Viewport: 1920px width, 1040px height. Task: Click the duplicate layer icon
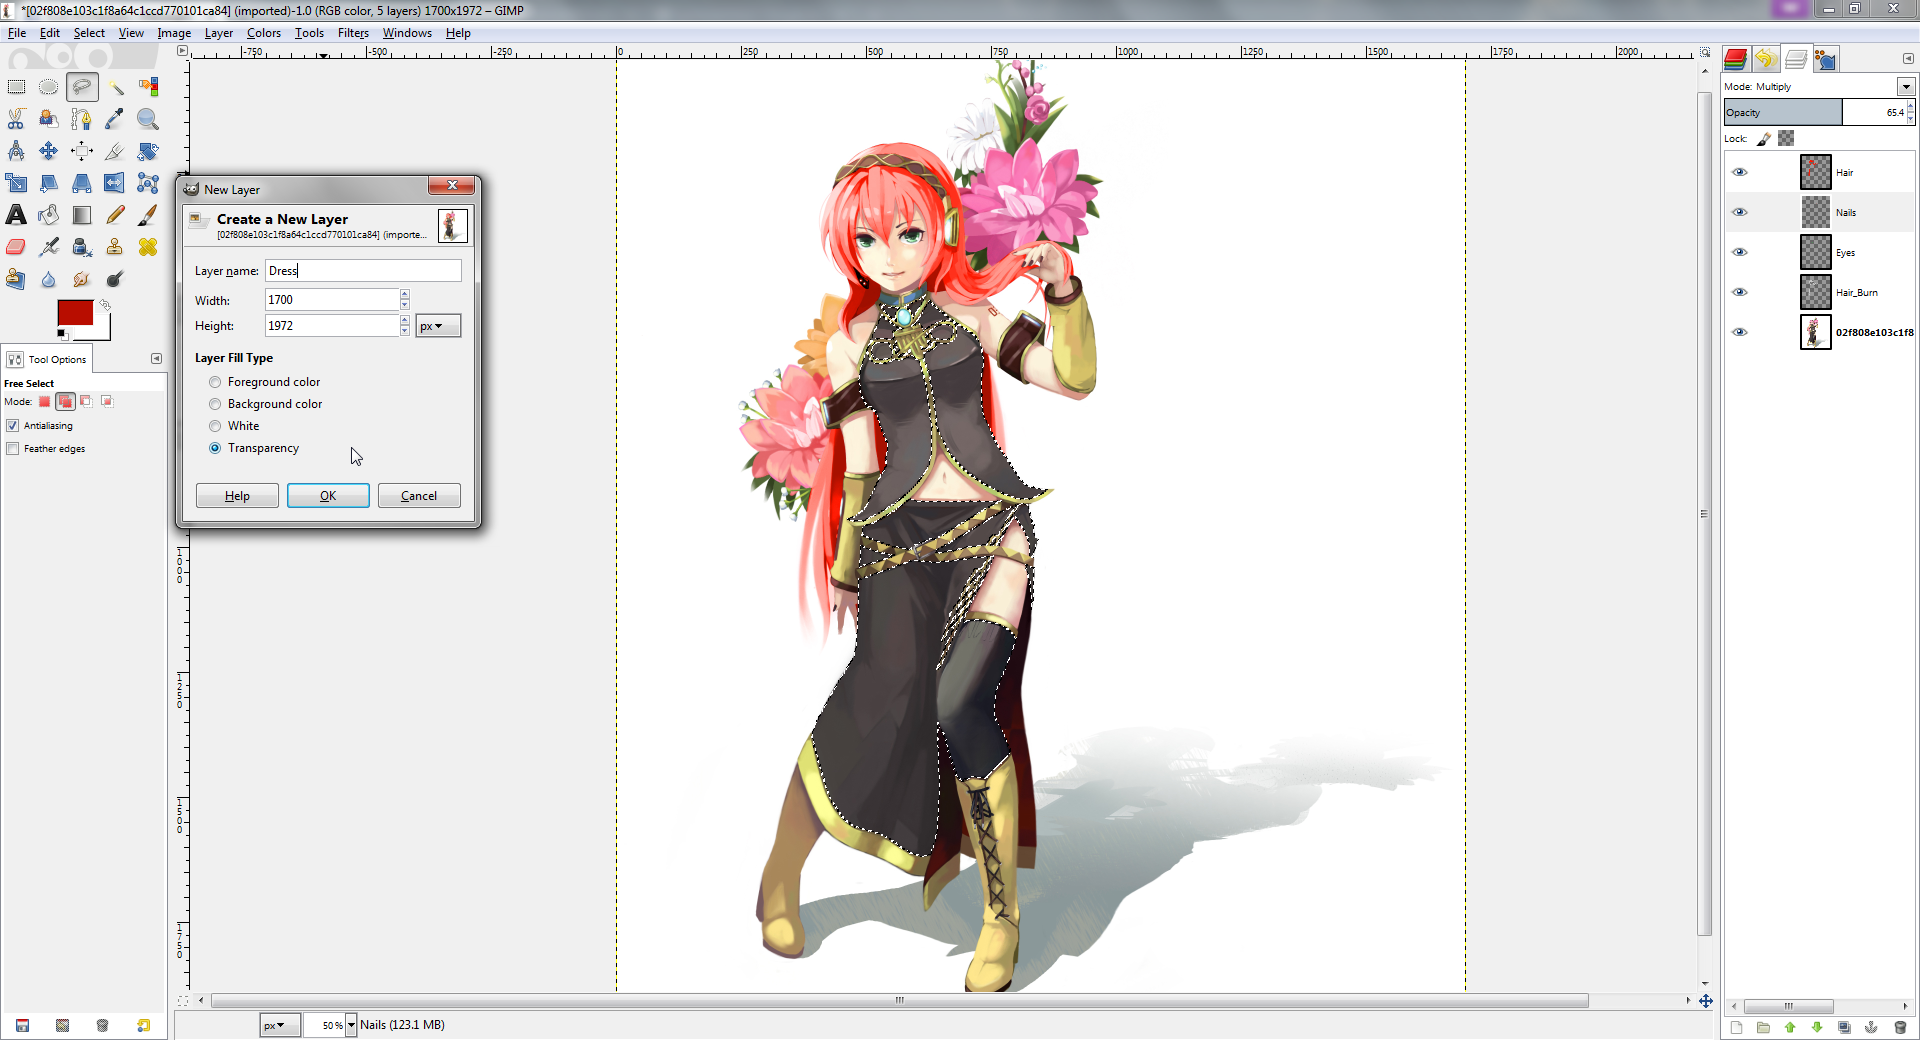[x=1844, y=1027]
